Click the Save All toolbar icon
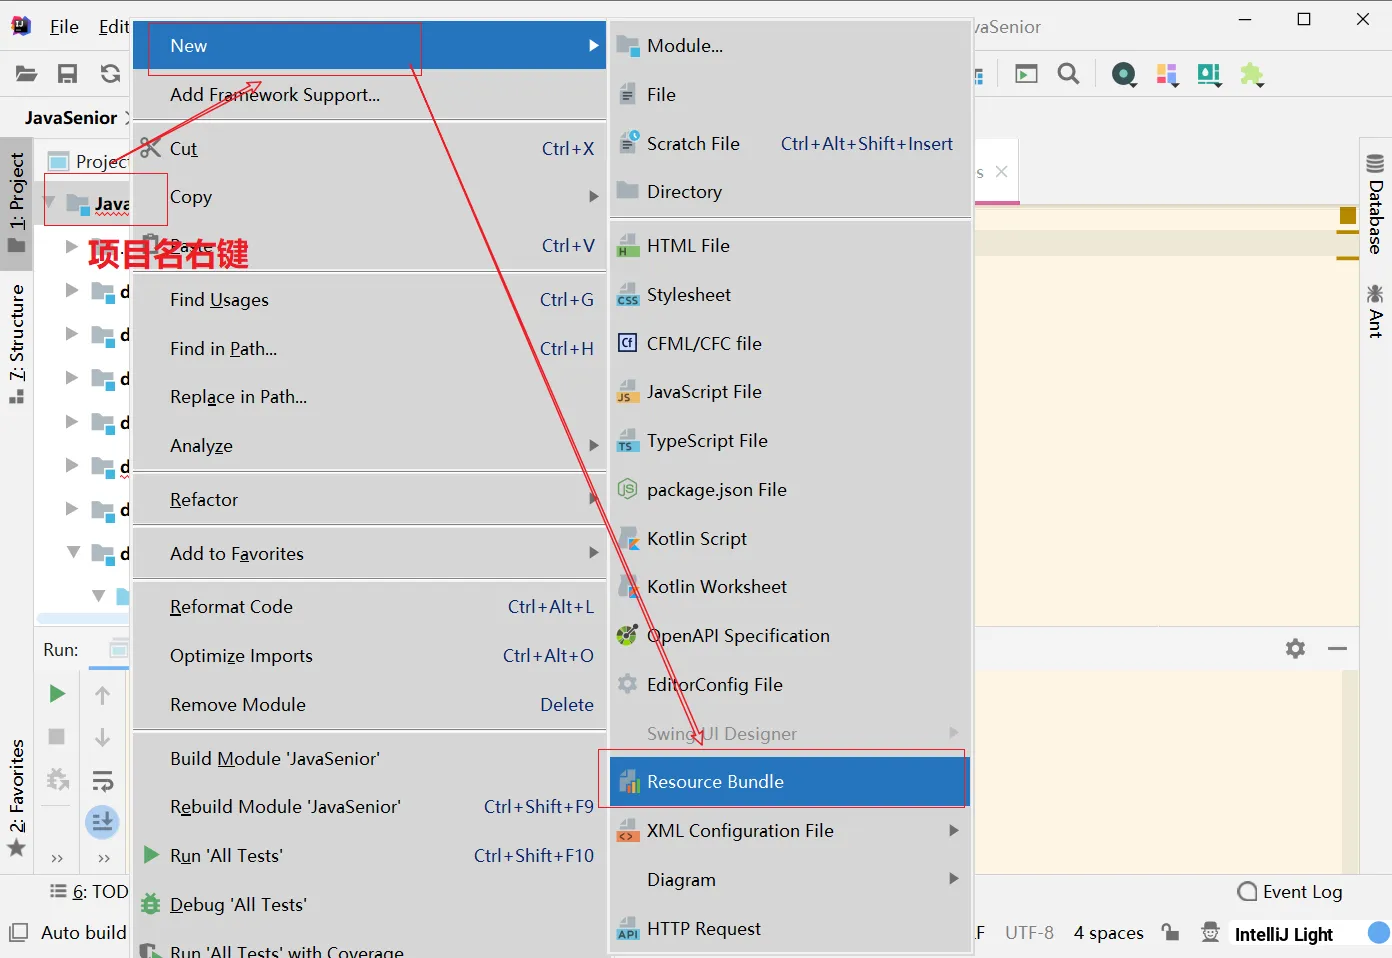 tap(67, 74)
